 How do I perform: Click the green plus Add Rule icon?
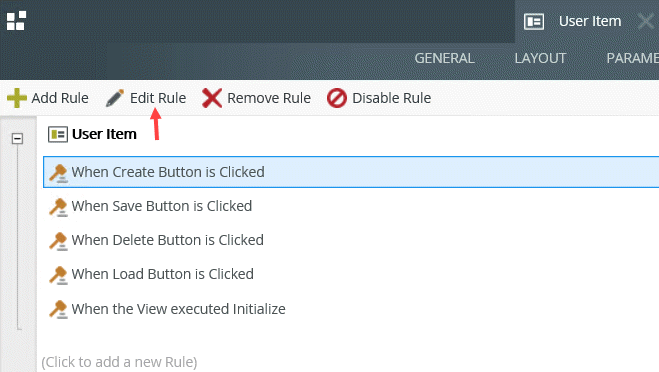(x=17, y=98)
